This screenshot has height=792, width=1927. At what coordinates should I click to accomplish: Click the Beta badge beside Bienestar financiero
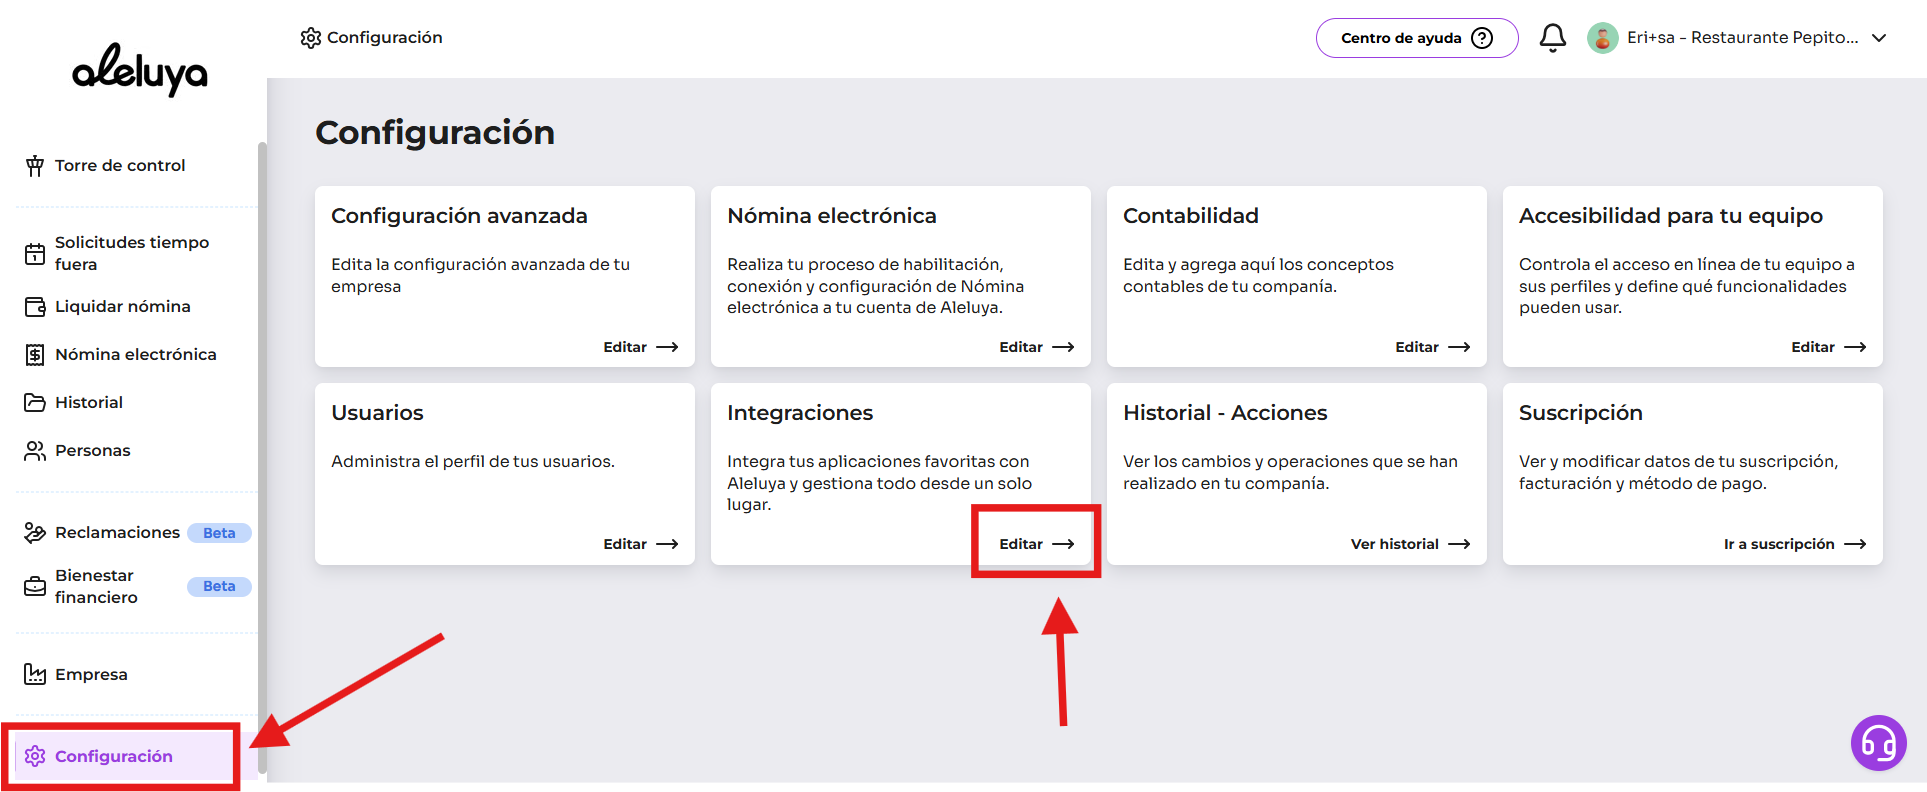pyautogui.click(x=219, y=587)
